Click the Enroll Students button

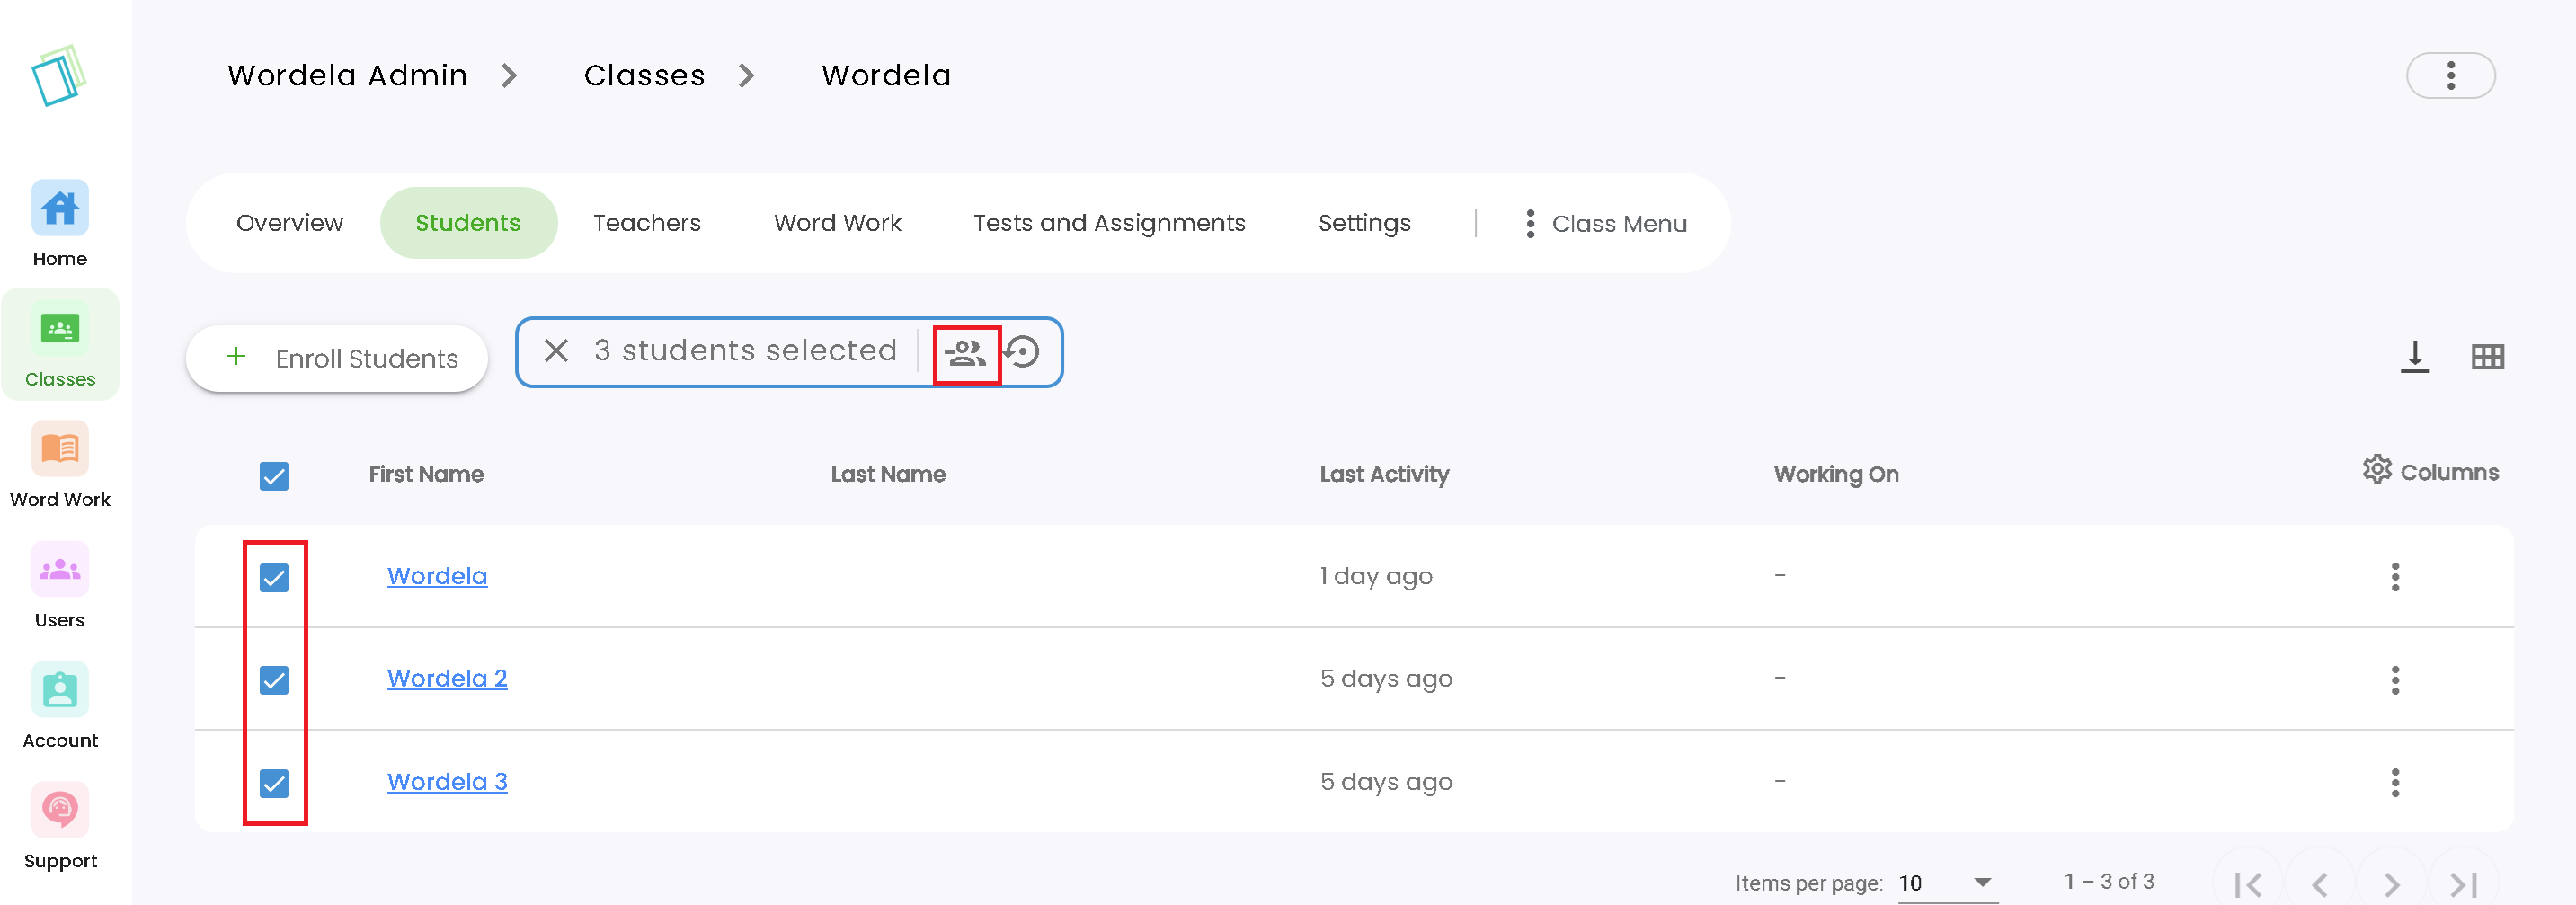(336, 358)
